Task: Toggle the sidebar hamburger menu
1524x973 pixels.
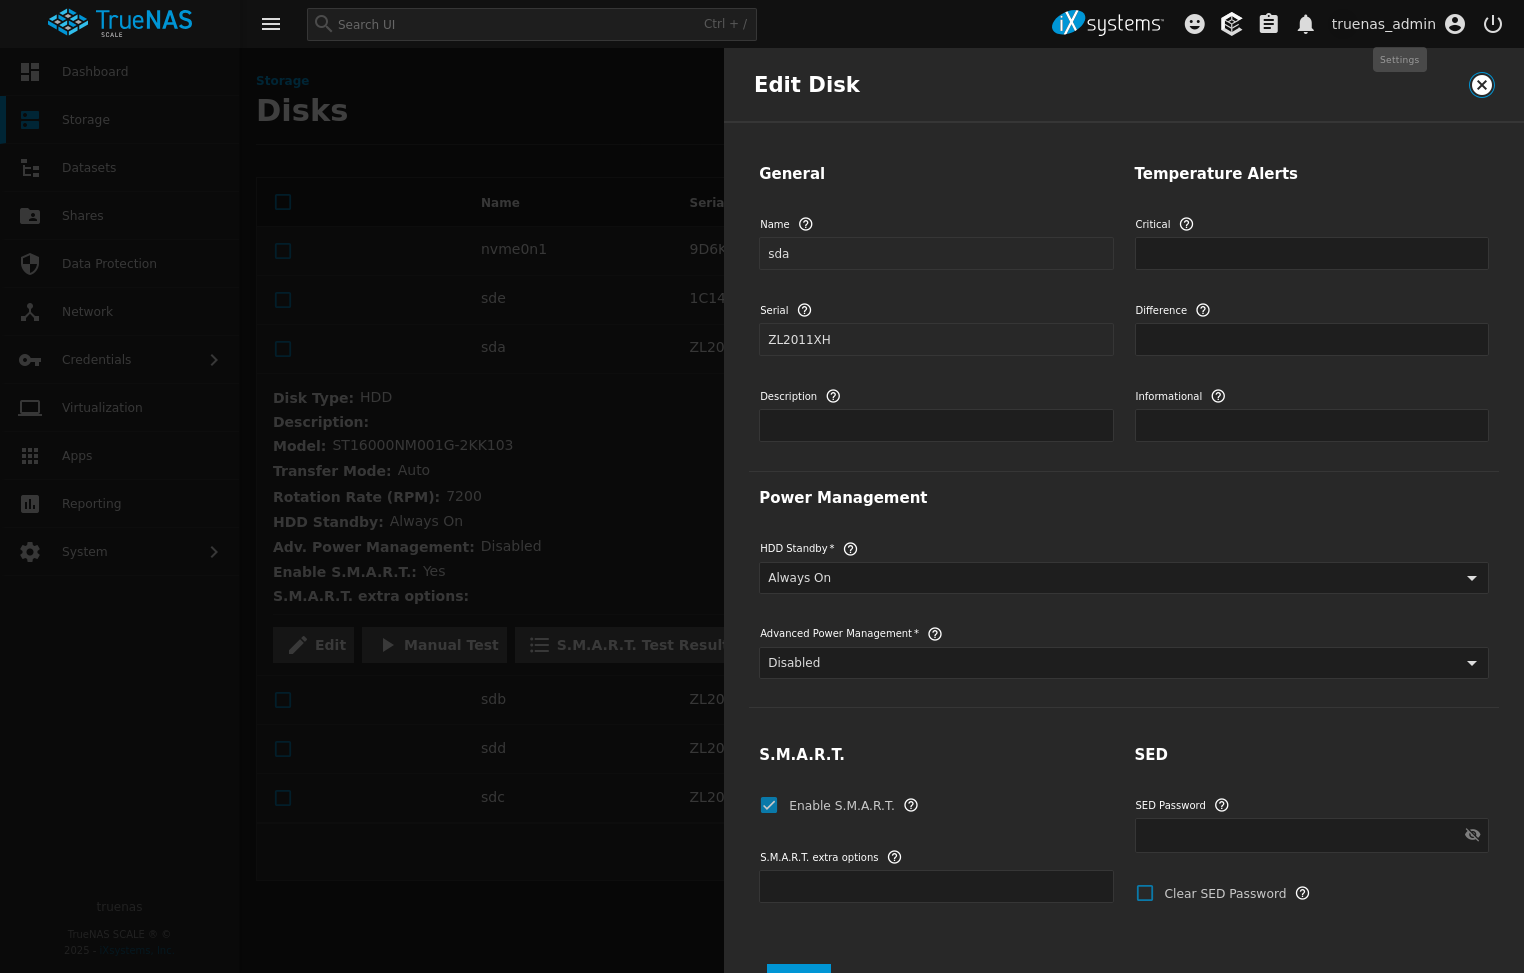Action: [x=271, y=24]
